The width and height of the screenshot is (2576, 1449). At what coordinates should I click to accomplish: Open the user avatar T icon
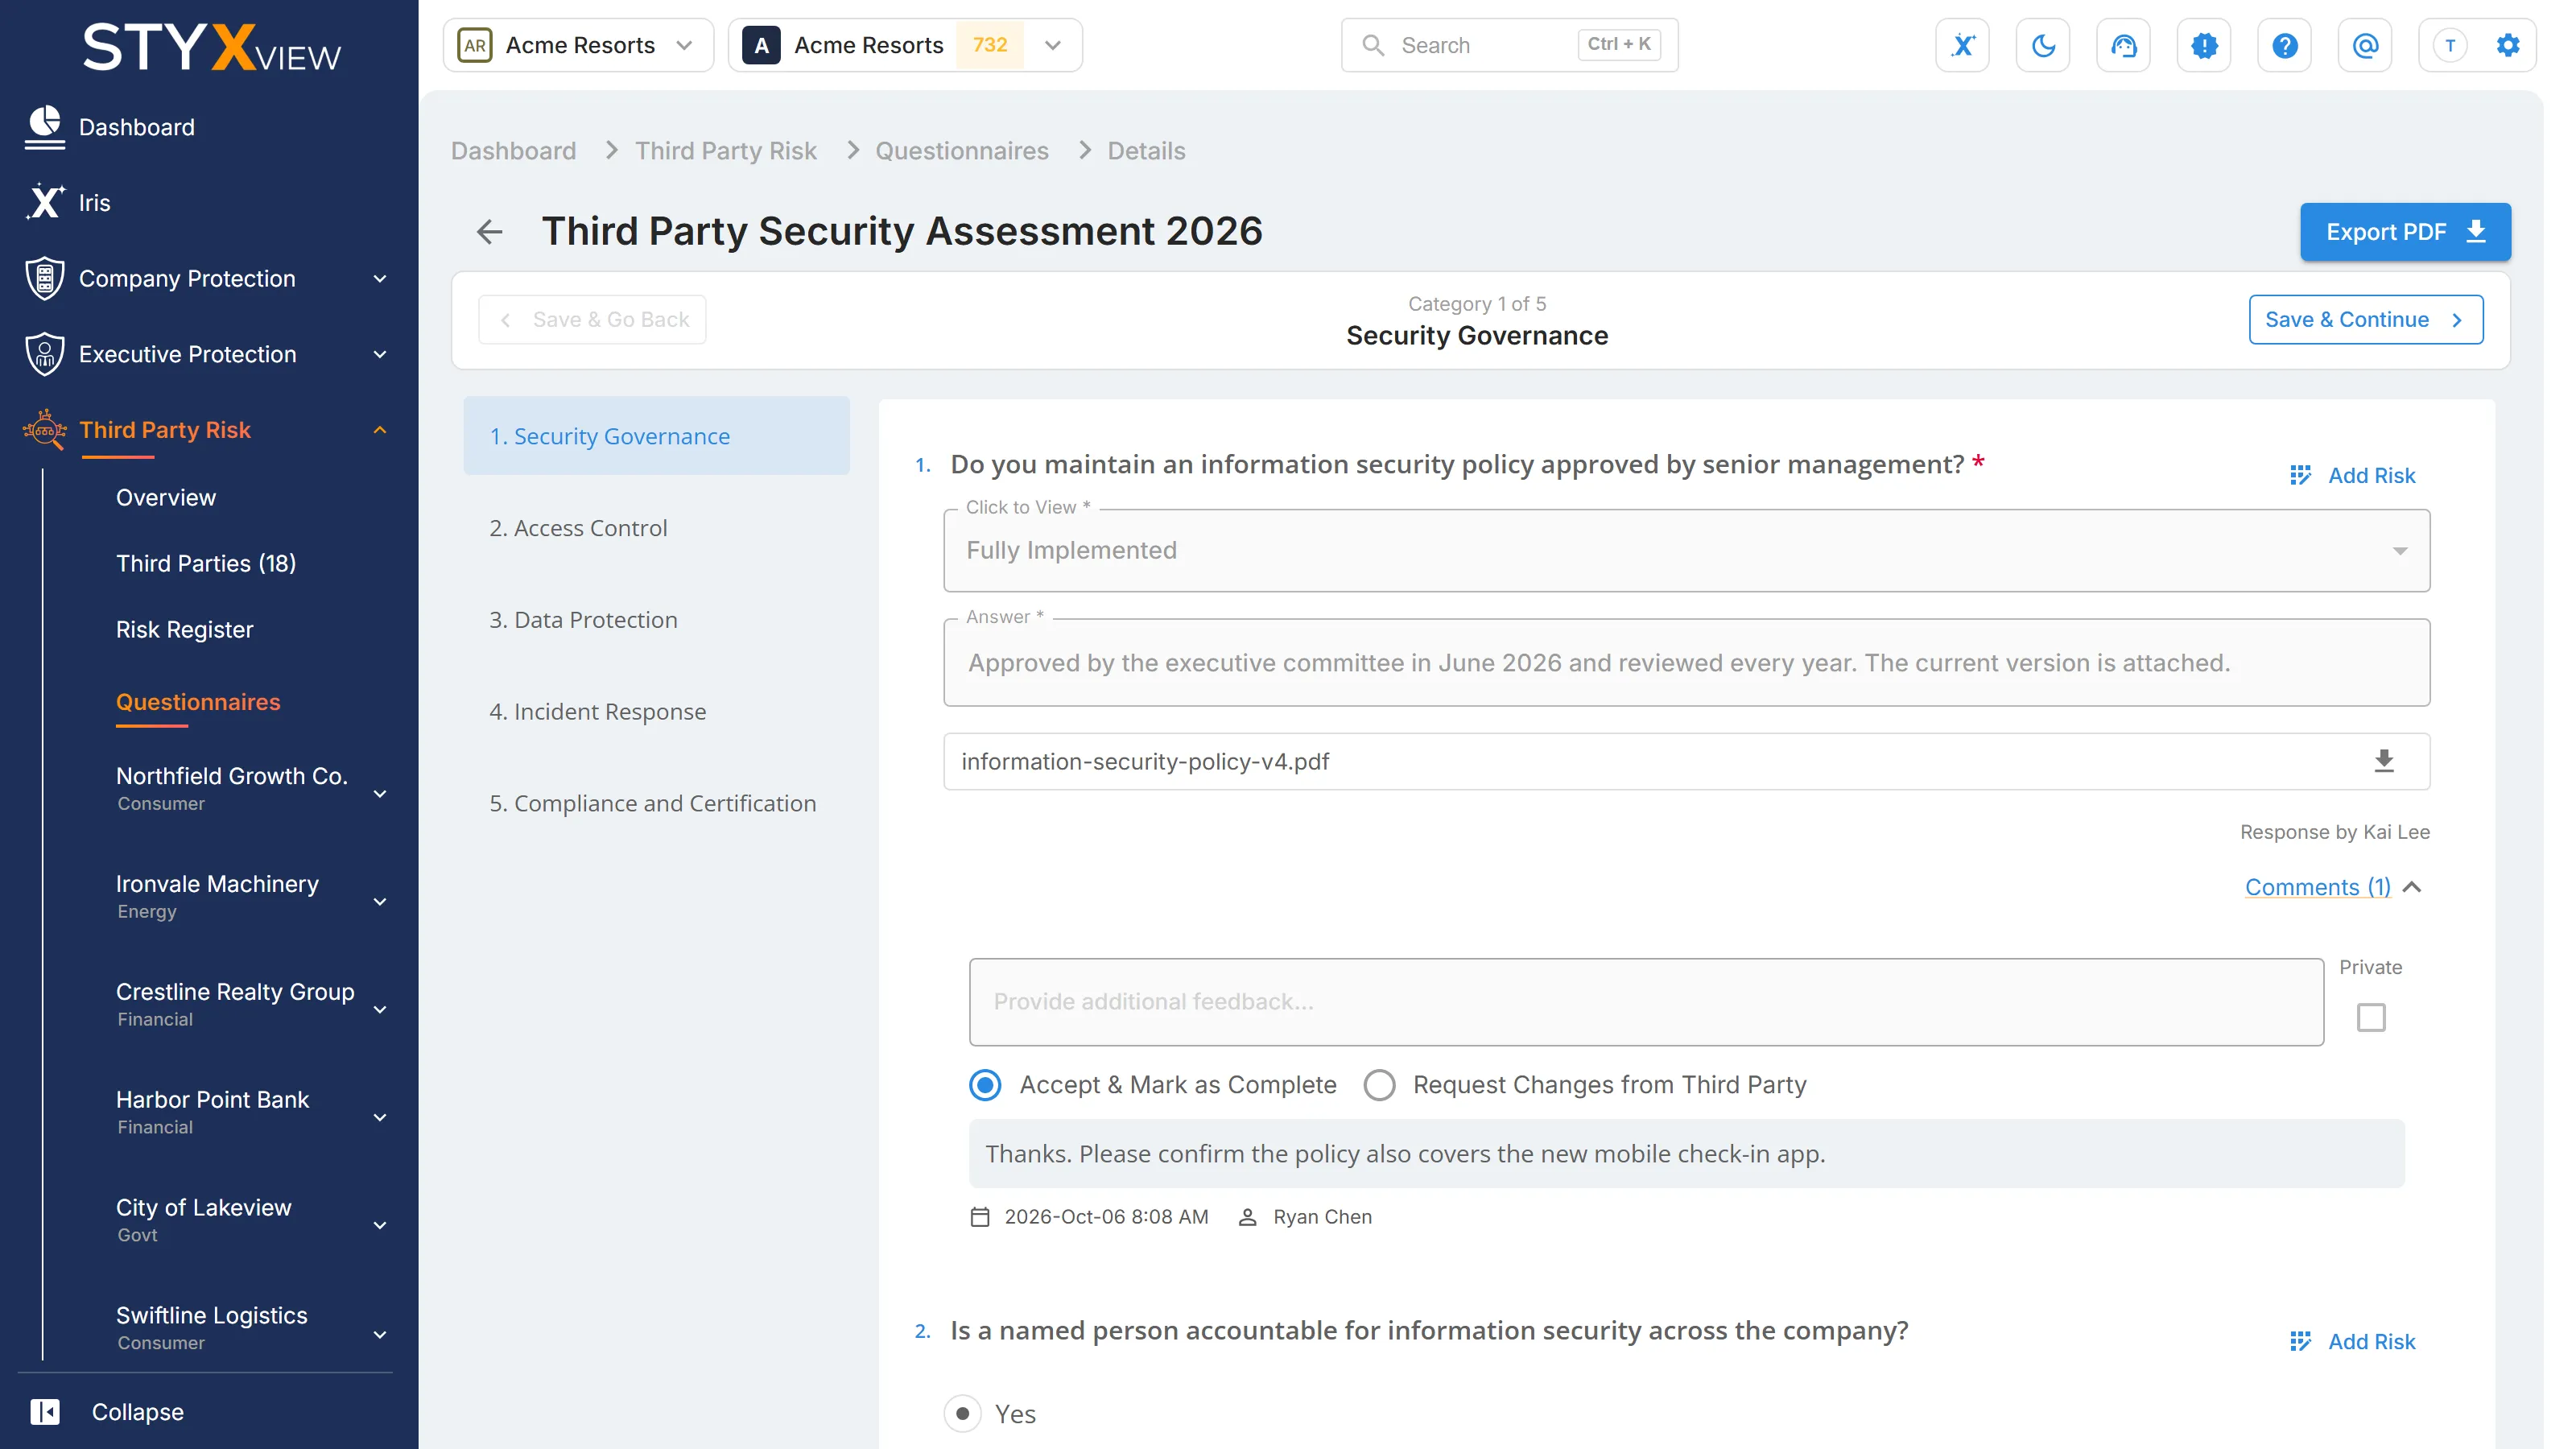point(2449,45)
